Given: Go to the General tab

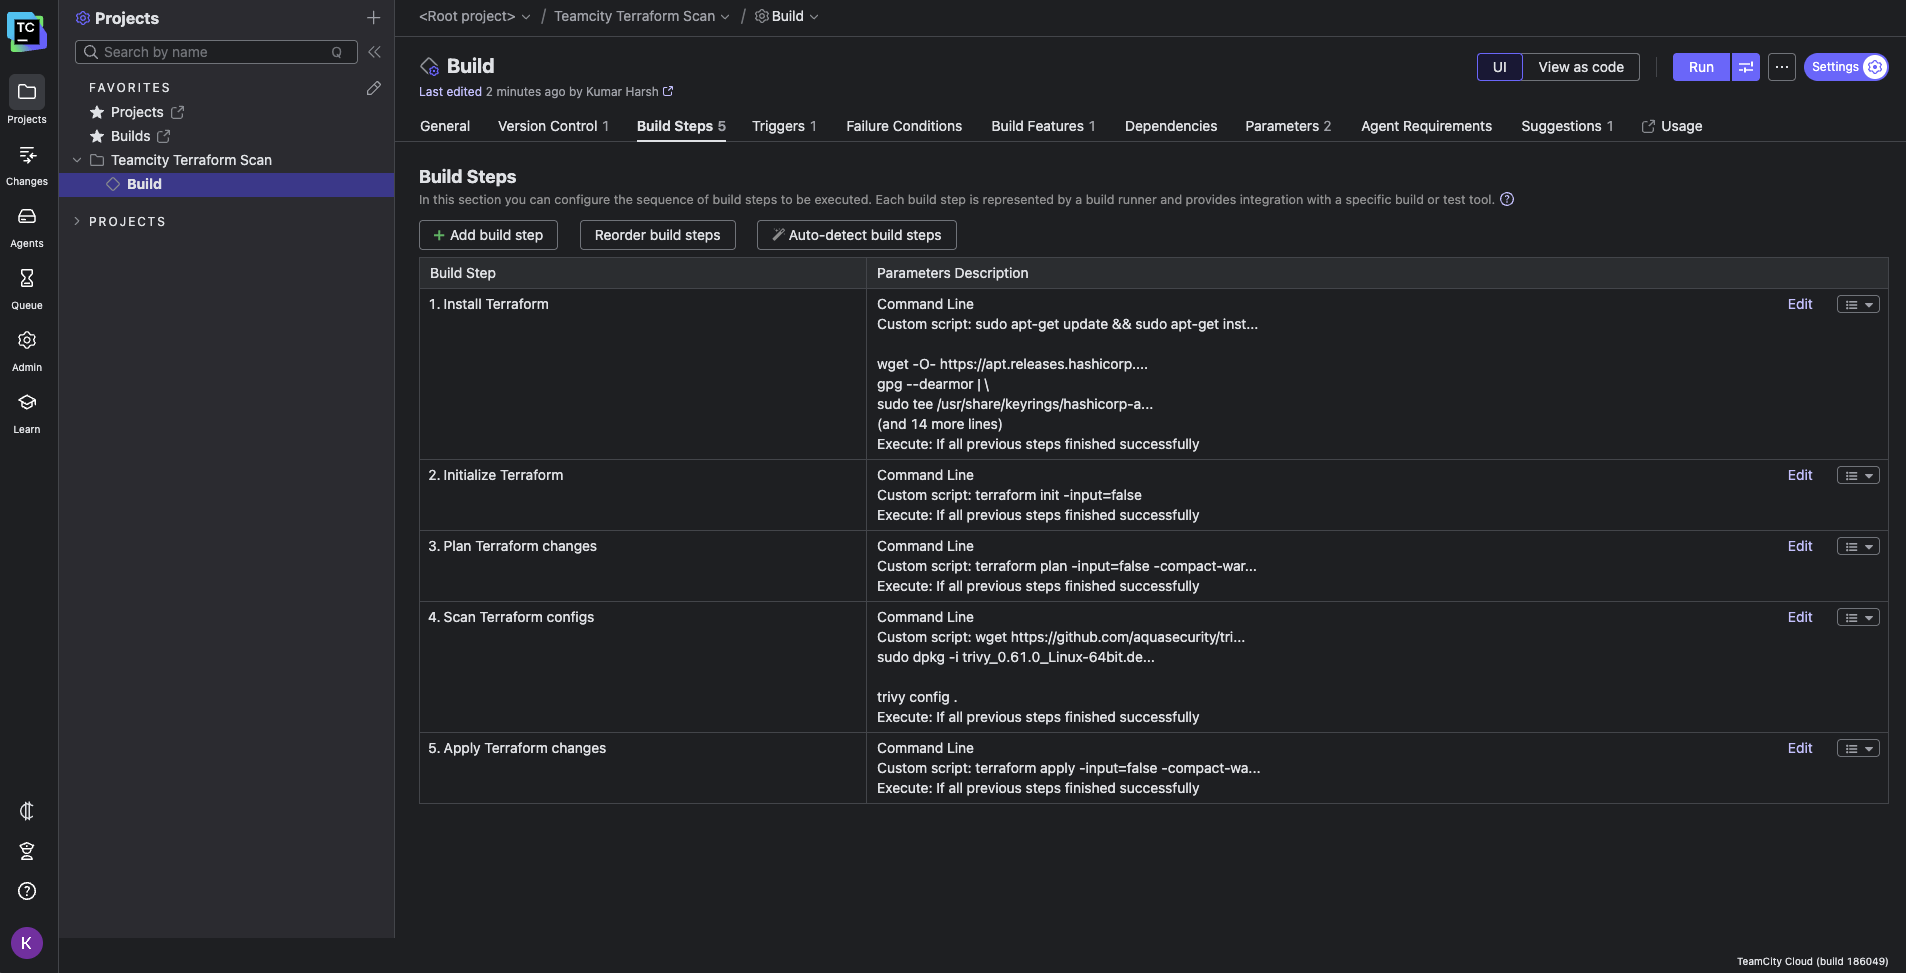Looking at the screenshot, I should (x=445, y=126).
